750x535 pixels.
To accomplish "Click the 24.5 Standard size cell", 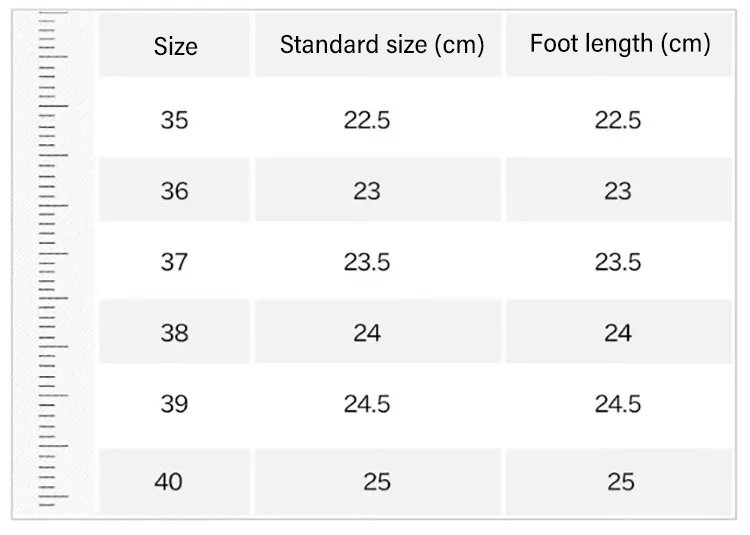I will [367, 404].
